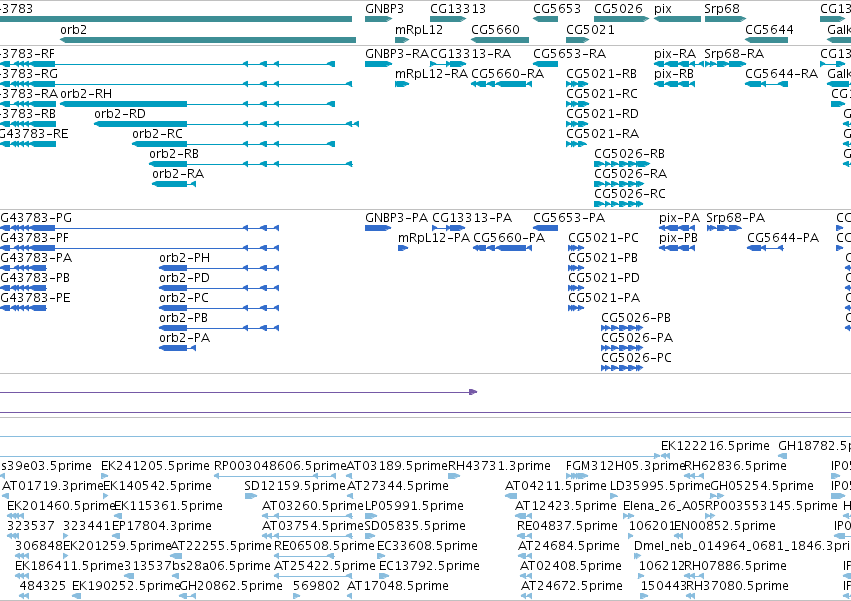Click the CG5644-RA transcript label
851x601 pixels.
point(782,73)
